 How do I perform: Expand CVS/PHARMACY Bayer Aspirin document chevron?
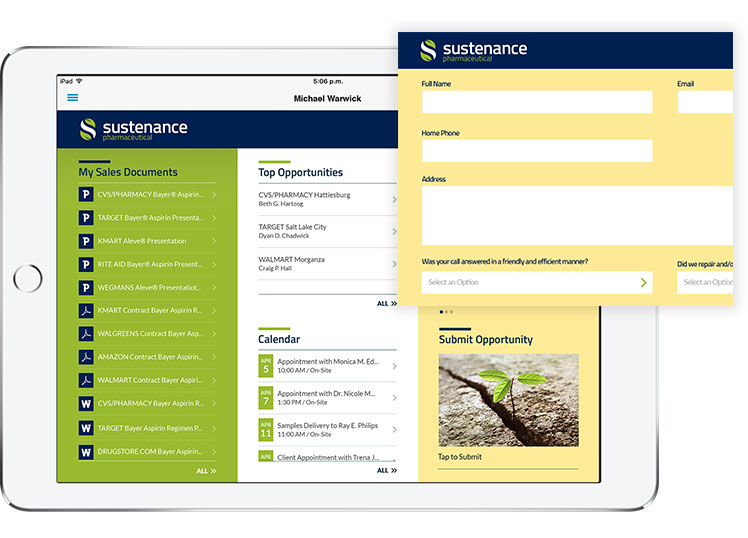(214, 195)
